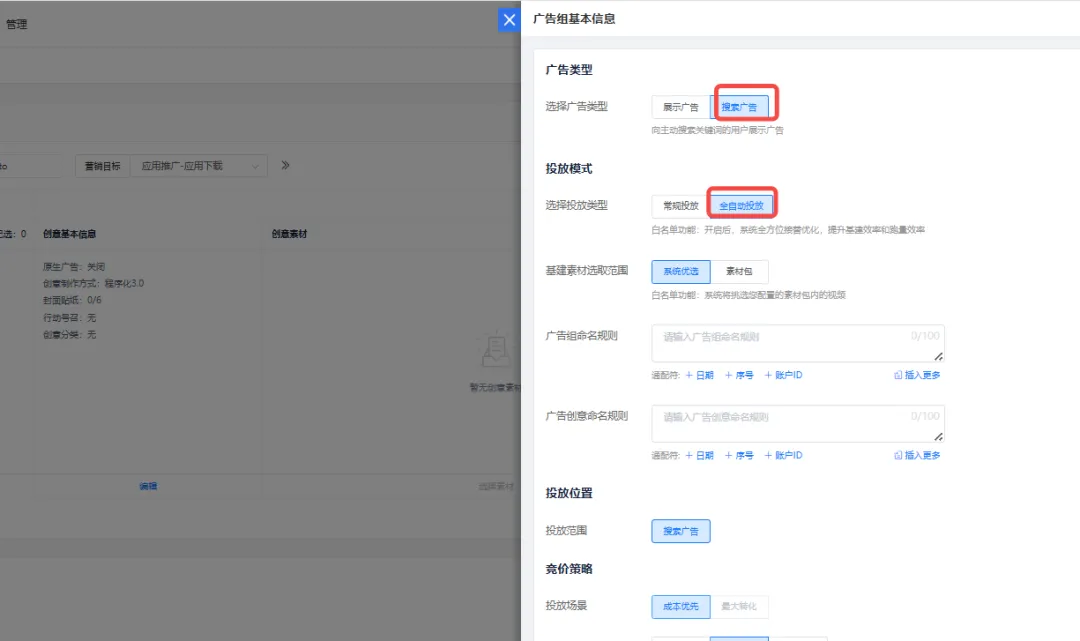
Task: Click the 投放位置 section heading
Action: [x=569, y=493]
